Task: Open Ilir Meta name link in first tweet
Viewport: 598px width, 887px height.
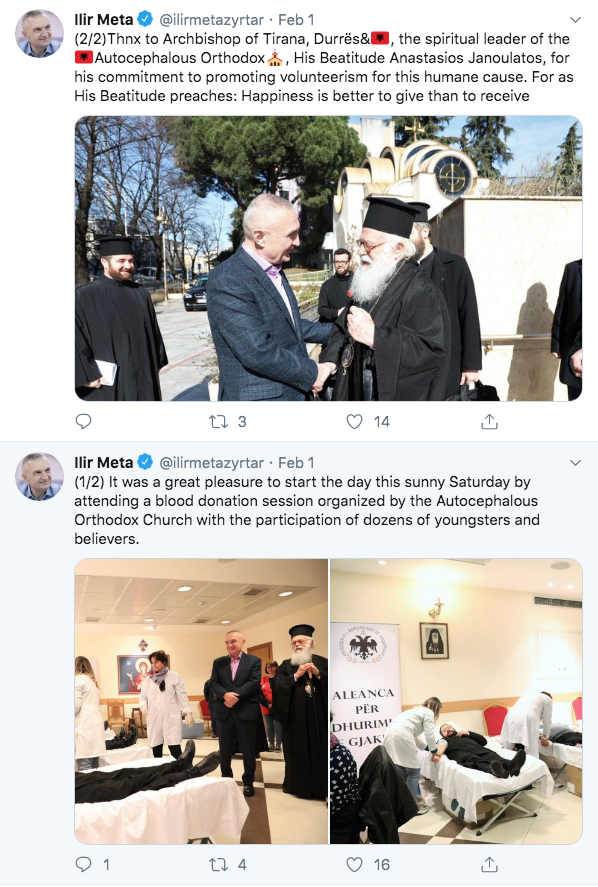Action: click(104, 20)
